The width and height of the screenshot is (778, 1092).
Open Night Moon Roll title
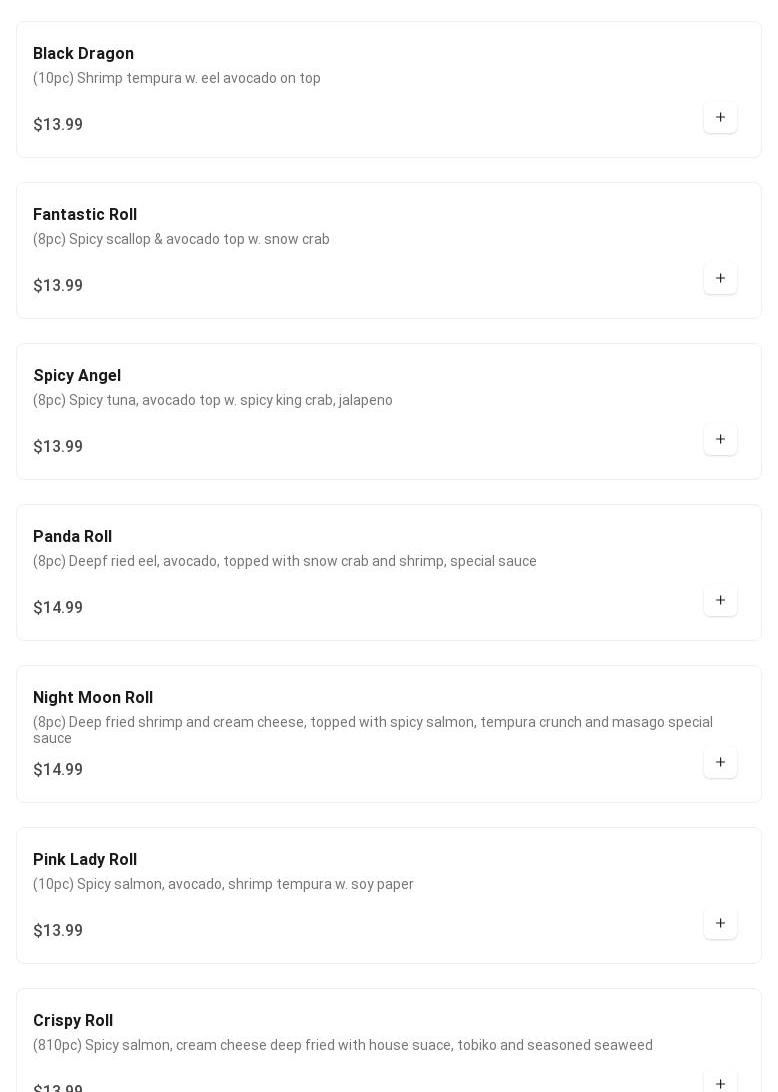(93, 698)
